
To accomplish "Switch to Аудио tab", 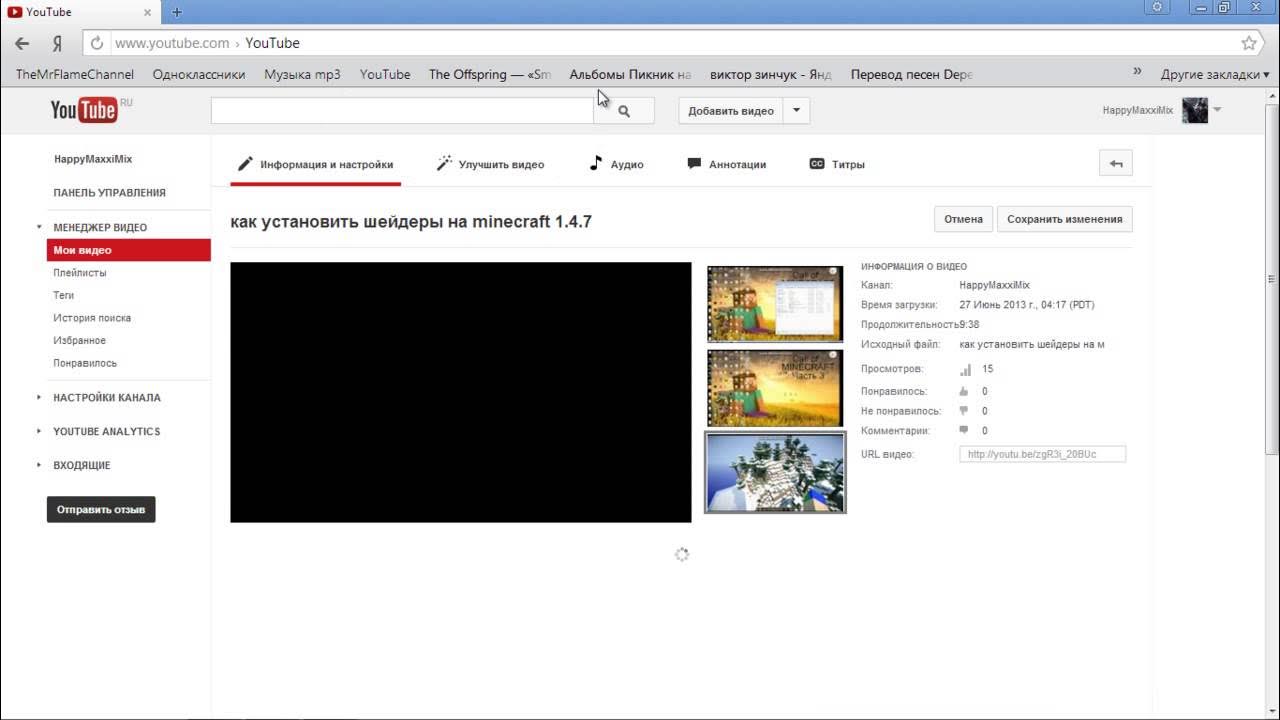I will [616, 164].
